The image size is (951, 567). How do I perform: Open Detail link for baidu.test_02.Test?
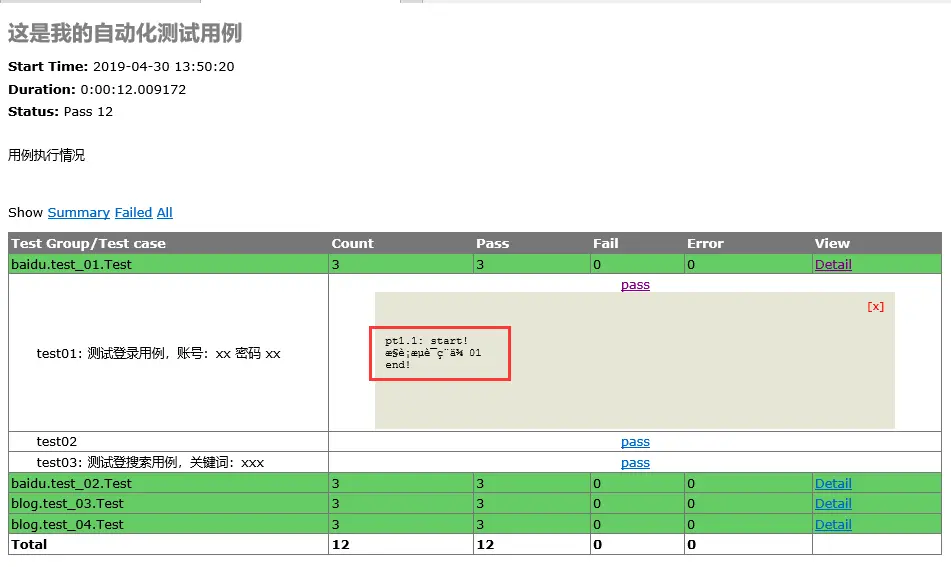pyautogui.click(x=833, y=483)
